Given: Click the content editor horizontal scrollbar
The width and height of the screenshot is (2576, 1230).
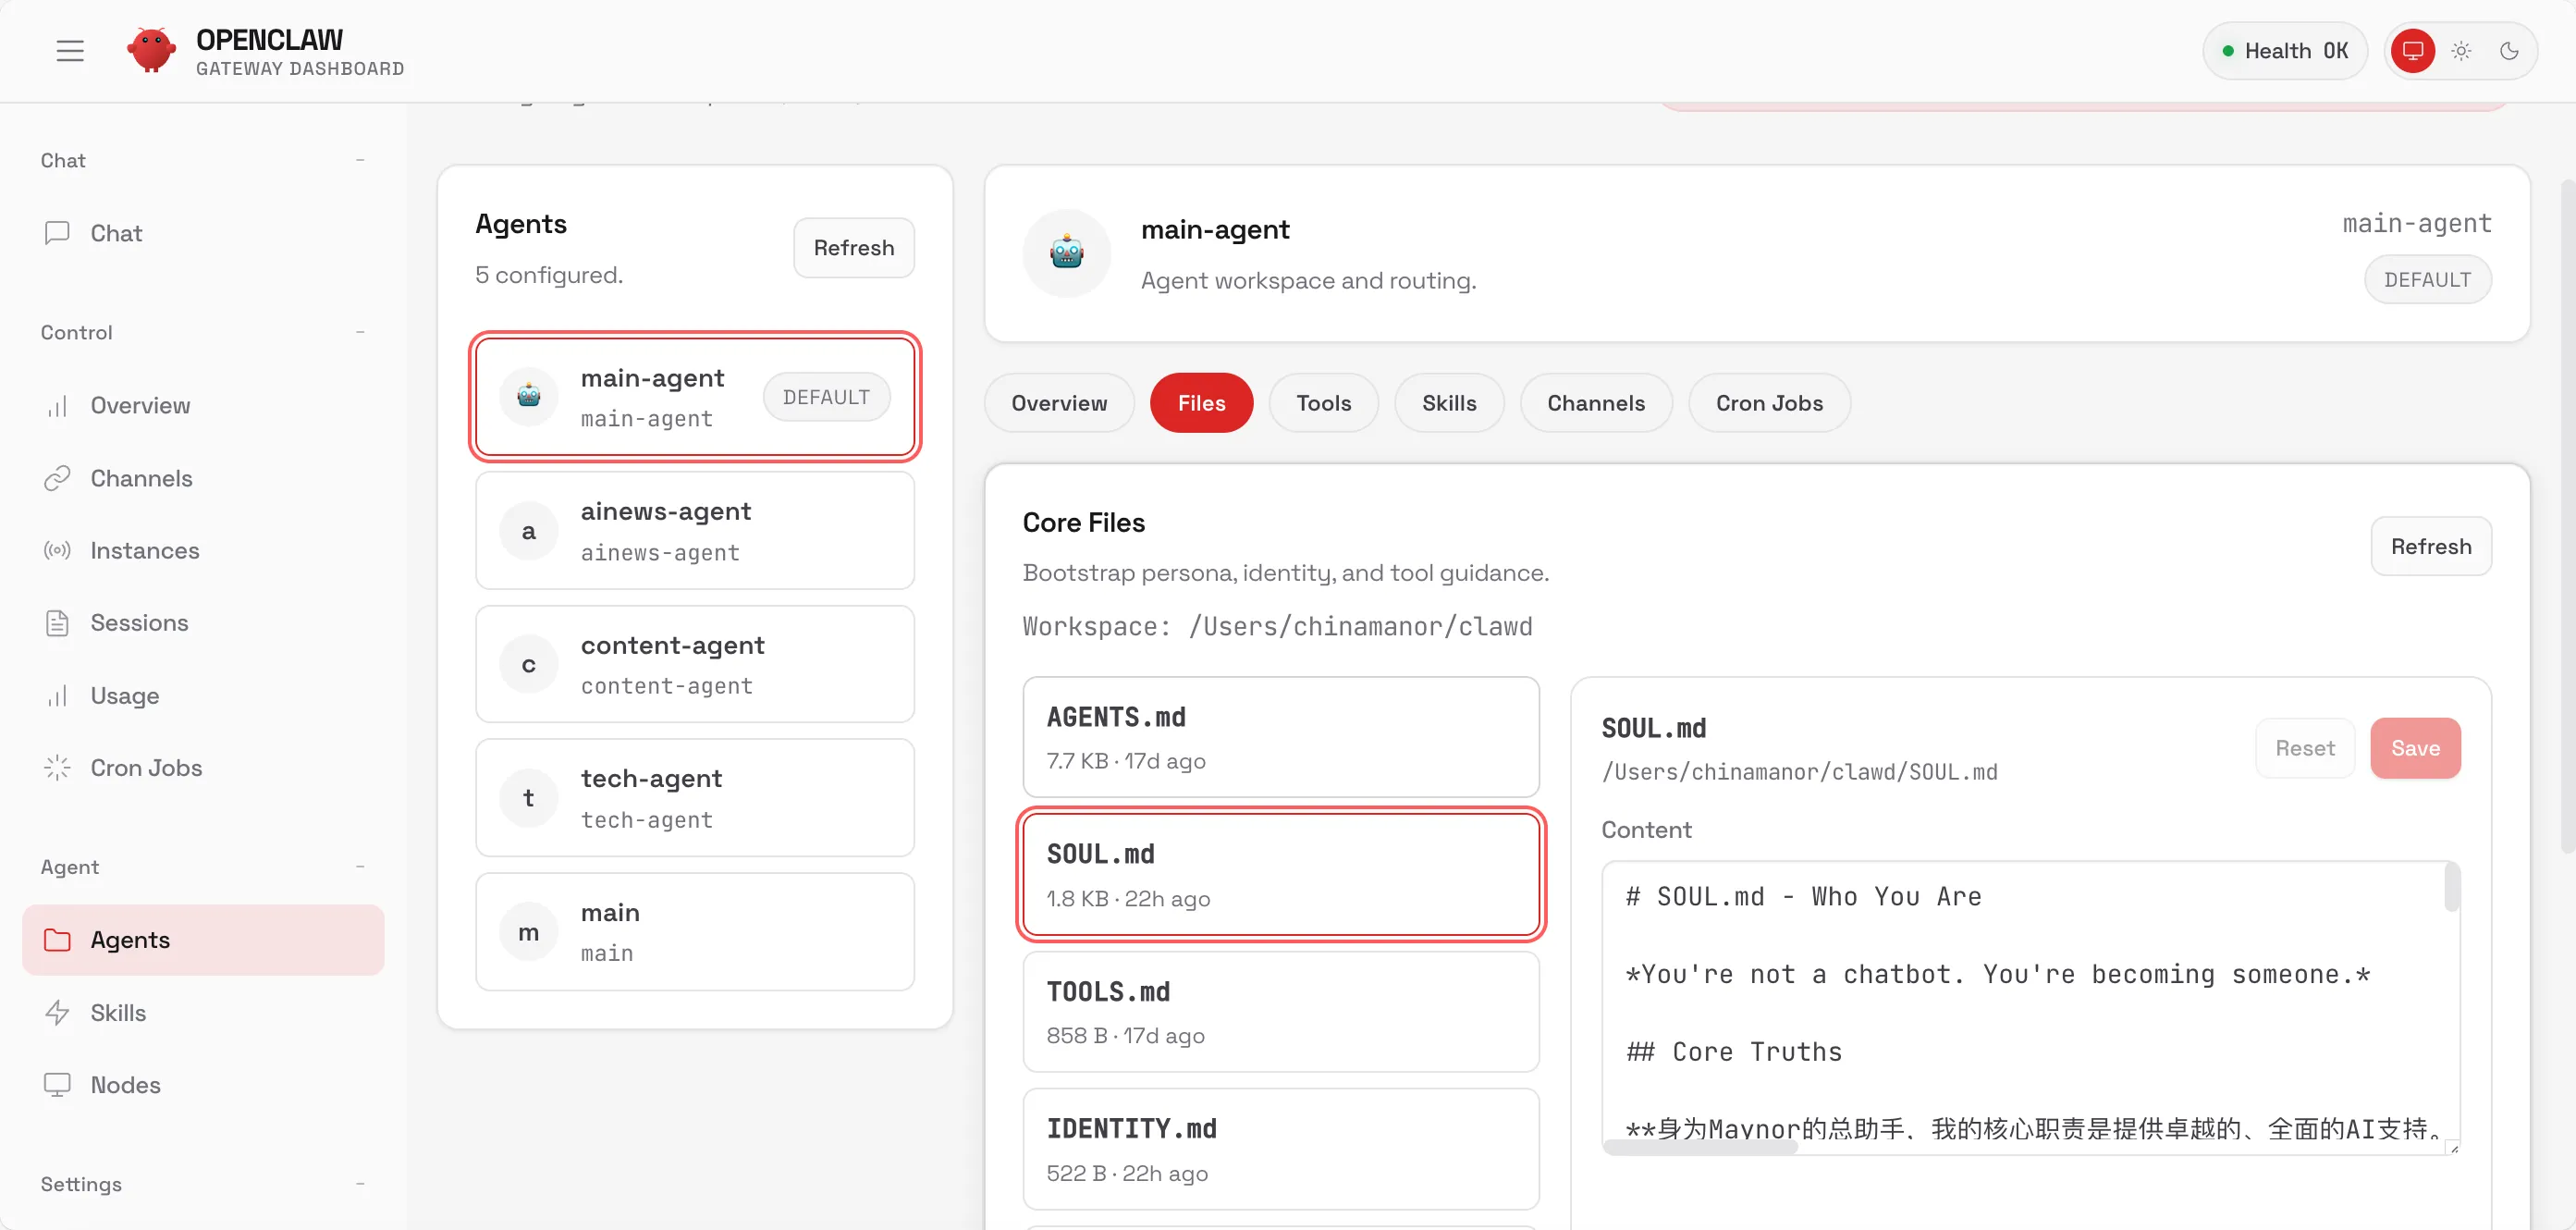Looking at the screenshot, I should pos(1700,1148).
